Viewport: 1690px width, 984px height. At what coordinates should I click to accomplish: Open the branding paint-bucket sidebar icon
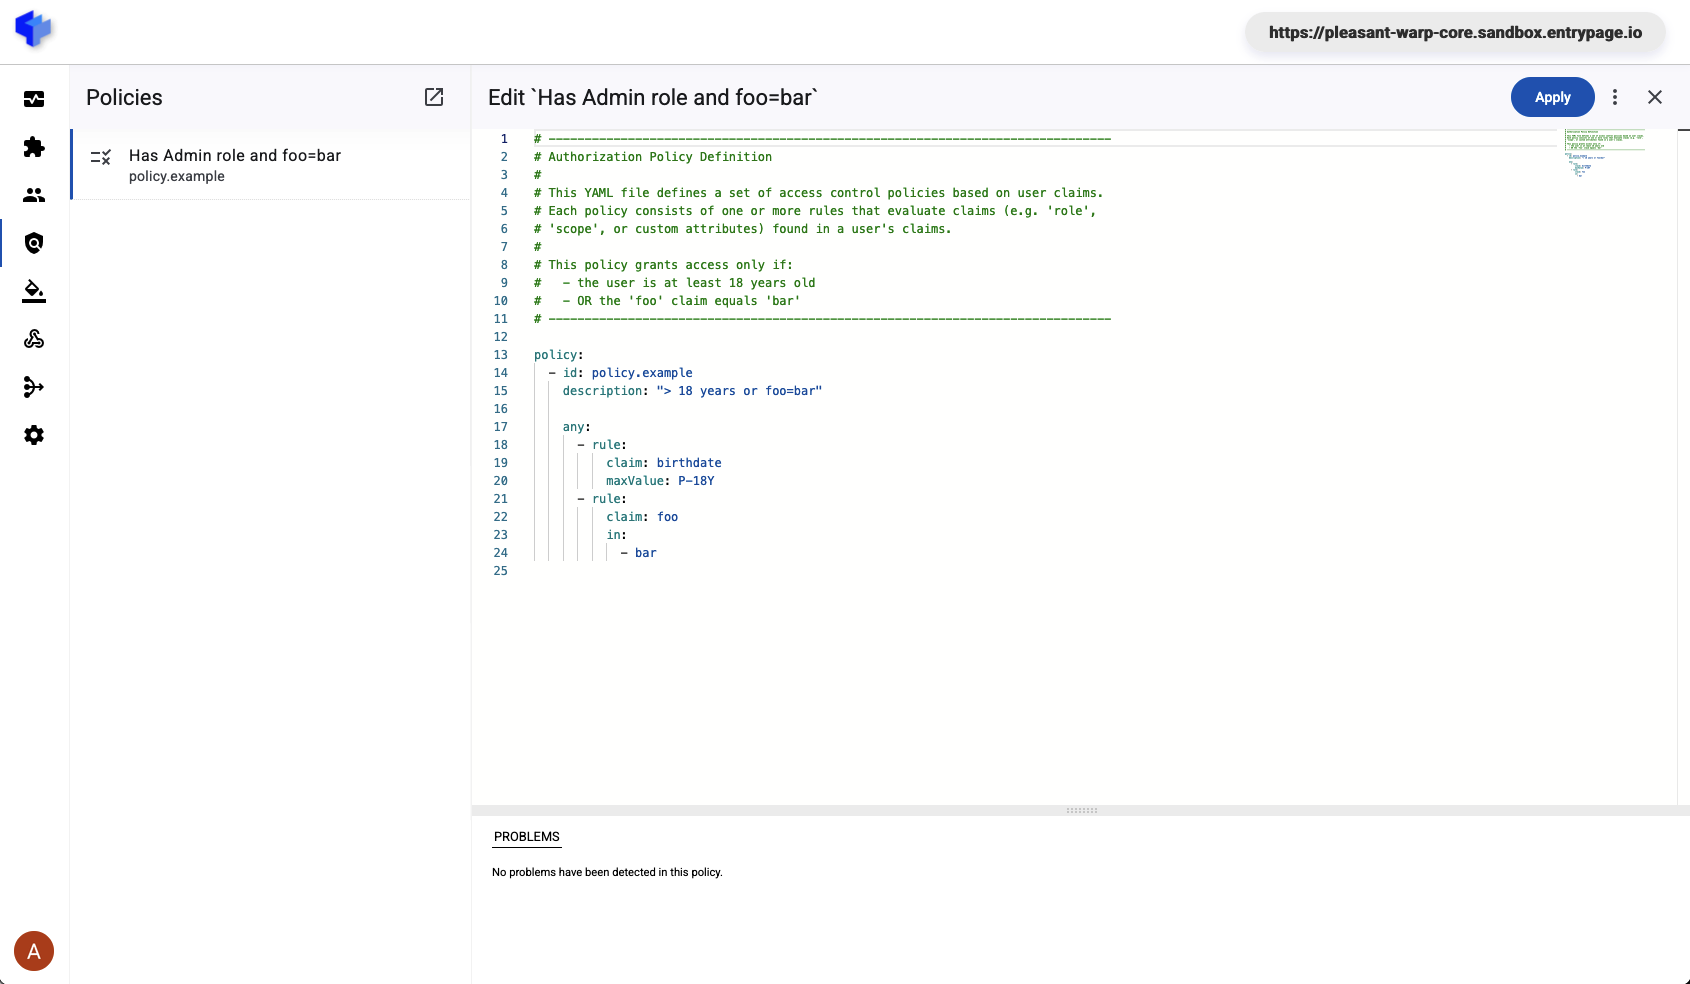pyautogui.click(x=34, y=291)
